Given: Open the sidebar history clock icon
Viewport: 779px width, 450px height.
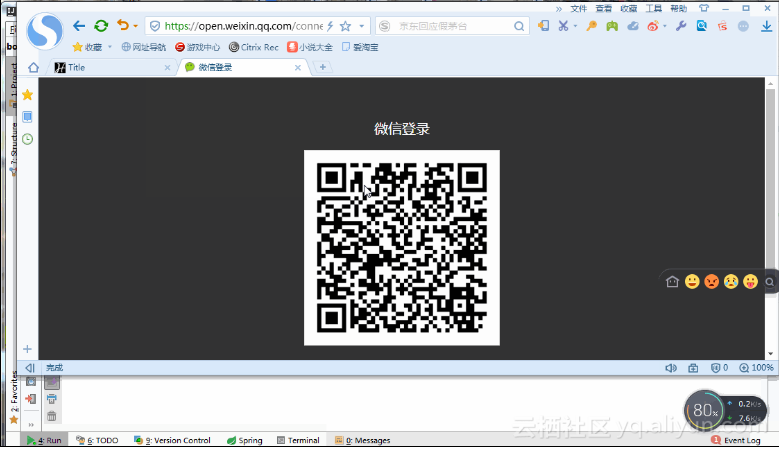Looking at the screenshot, I should pyautogui.click(x=28, y=139).
